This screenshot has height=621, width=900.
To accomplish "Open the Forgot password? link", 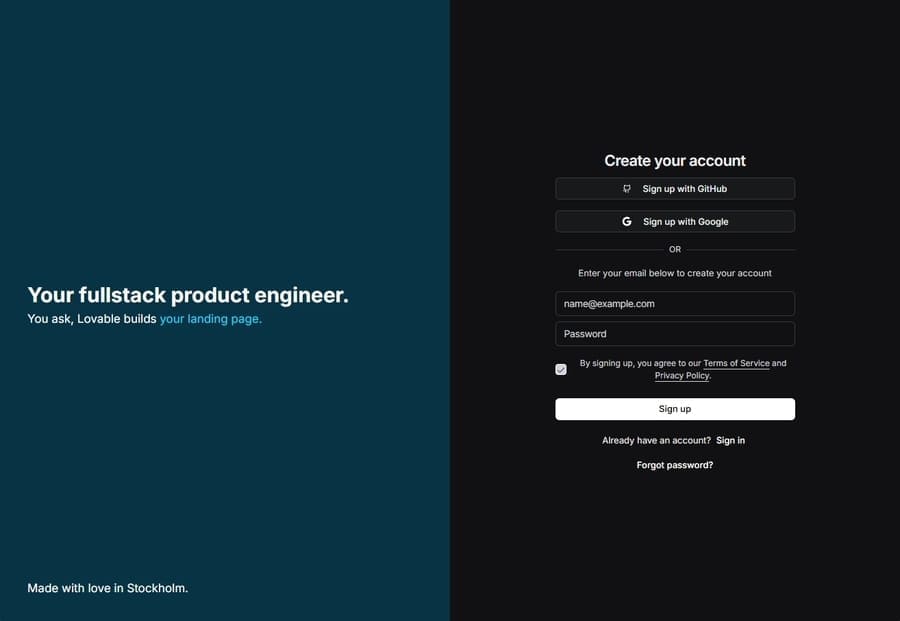I will click(674, 465).
